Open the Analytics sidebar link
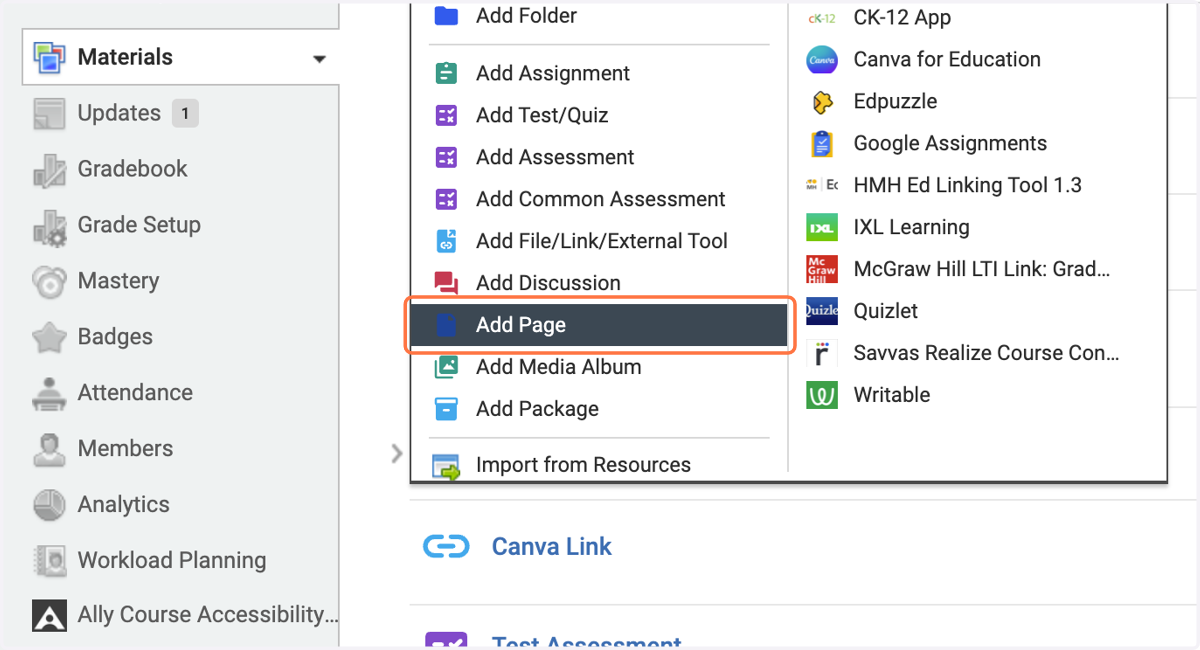 coord(124,505)
